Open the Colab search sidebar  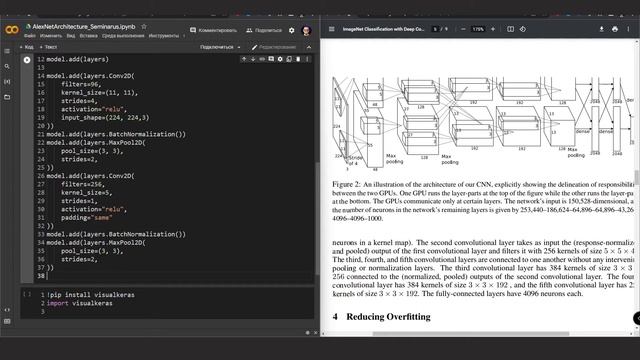pyautogui.click(x=7, y=66)
